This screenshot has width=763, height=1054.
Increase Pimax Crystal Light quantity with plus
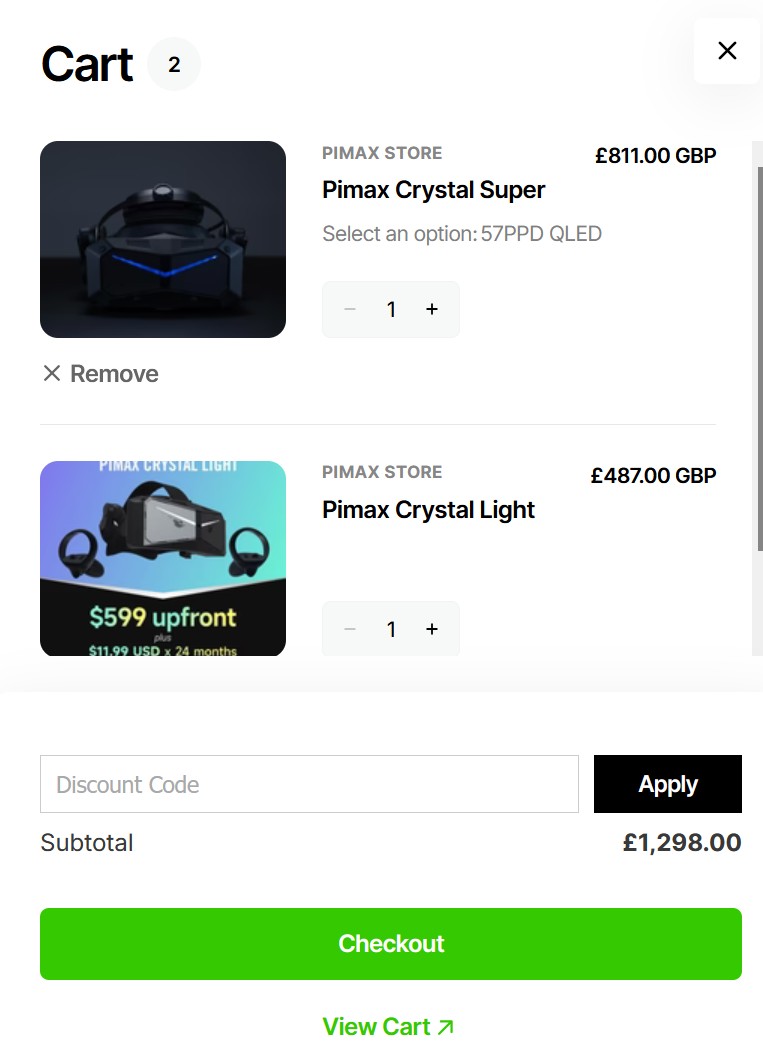click(432, 629)
